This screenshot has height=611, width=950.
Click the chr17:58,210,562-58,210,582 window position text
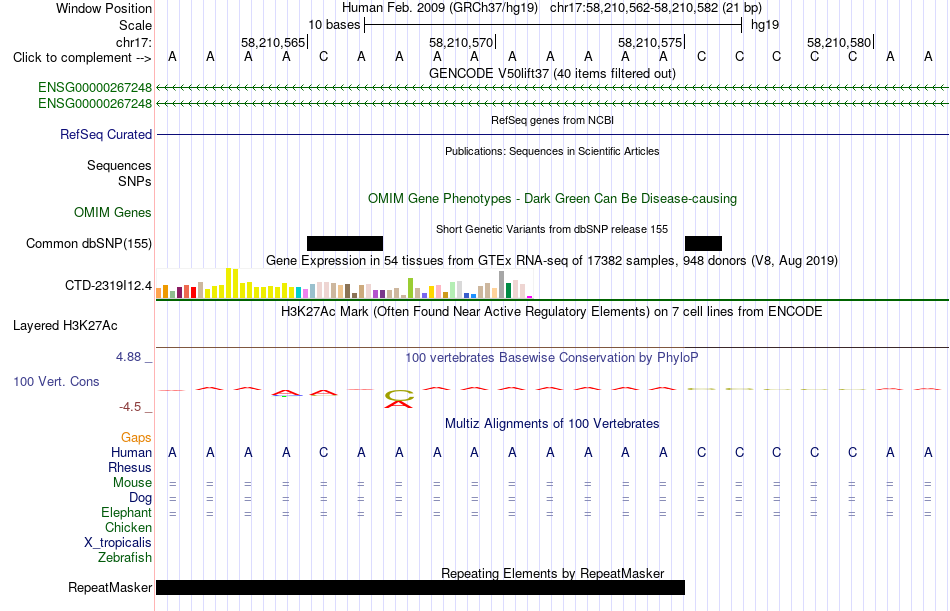656,8
